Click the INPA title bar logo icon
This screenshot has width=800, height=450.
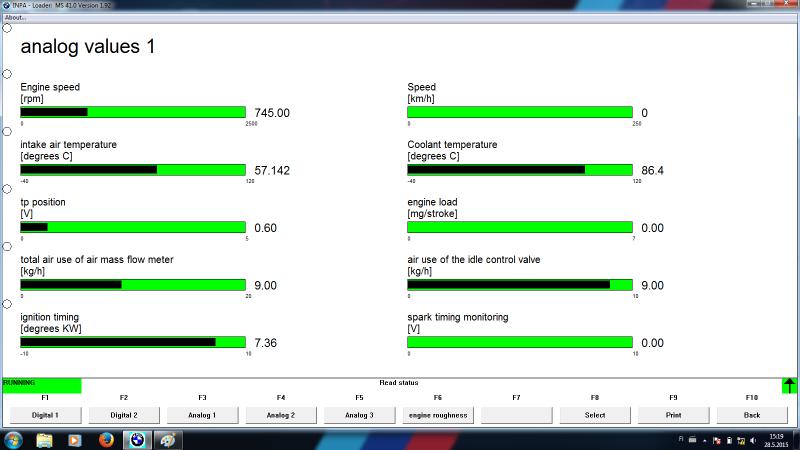click(6, 5)
